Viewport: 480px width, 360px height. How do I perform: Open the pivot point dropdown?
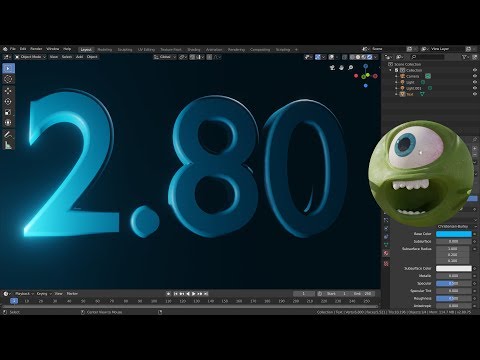pyautogui.click(x=183, y=57)
